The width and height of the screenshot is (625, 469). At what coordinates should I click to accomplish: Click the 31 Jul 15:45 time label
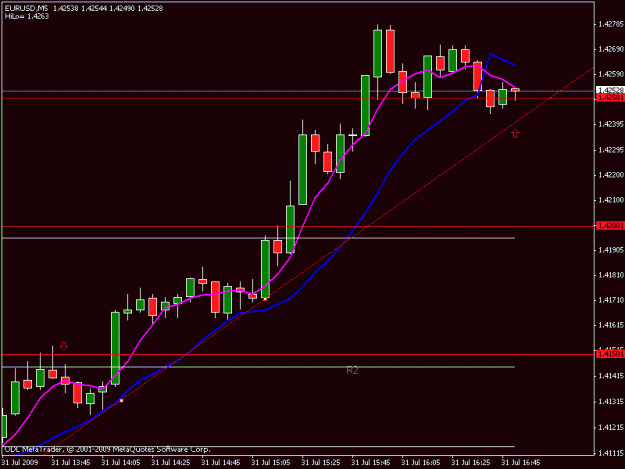coord(371,463)
